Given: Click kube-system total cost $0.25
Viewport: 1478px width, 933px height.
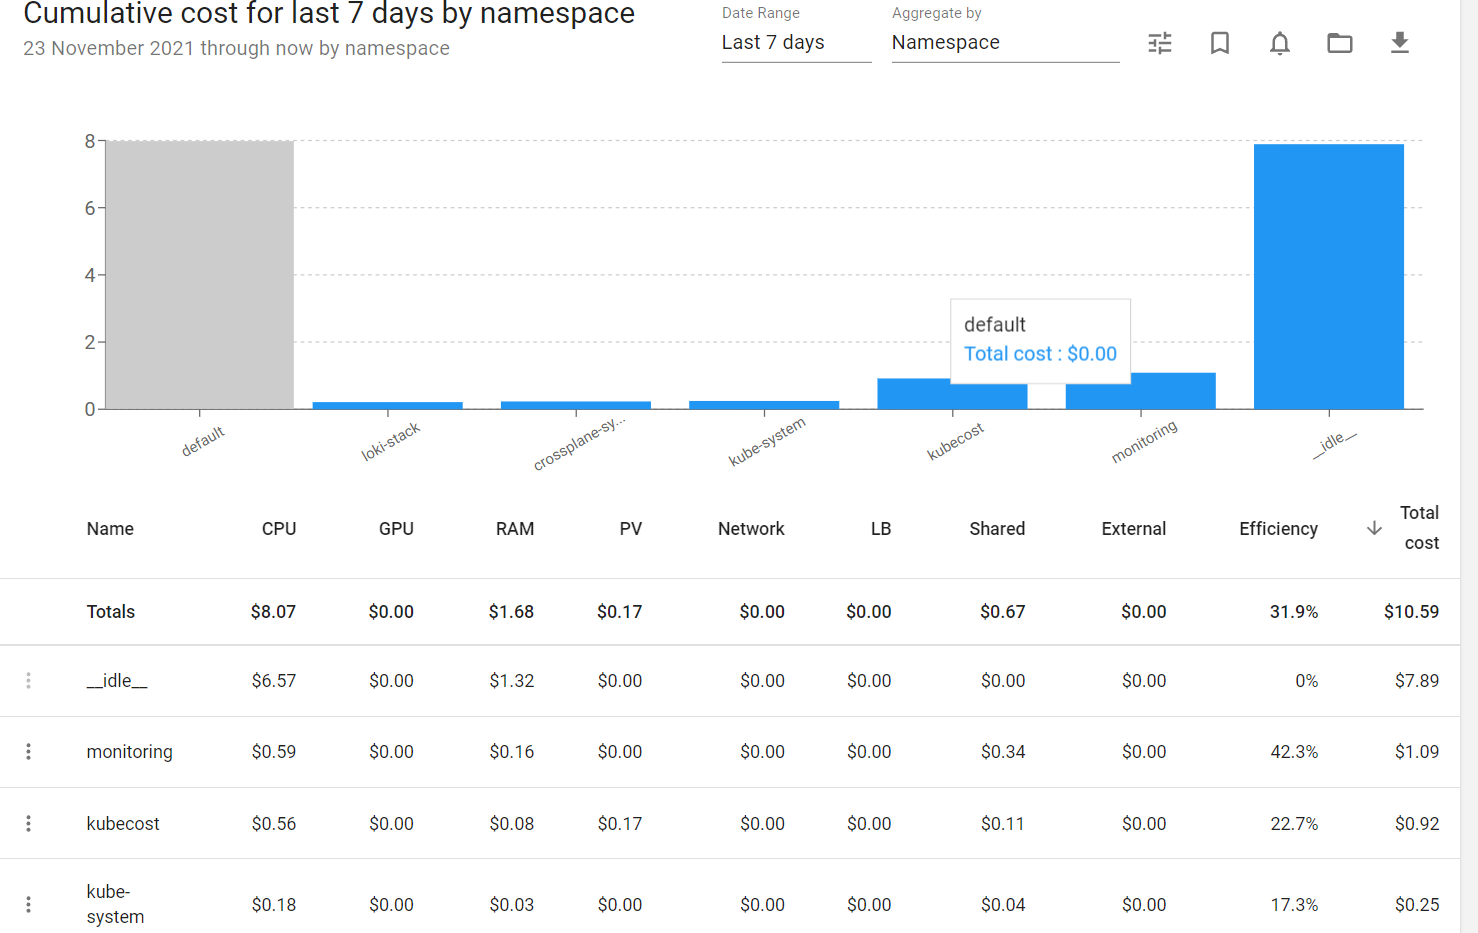Looking at the screenshot, I should (1417, 905).
